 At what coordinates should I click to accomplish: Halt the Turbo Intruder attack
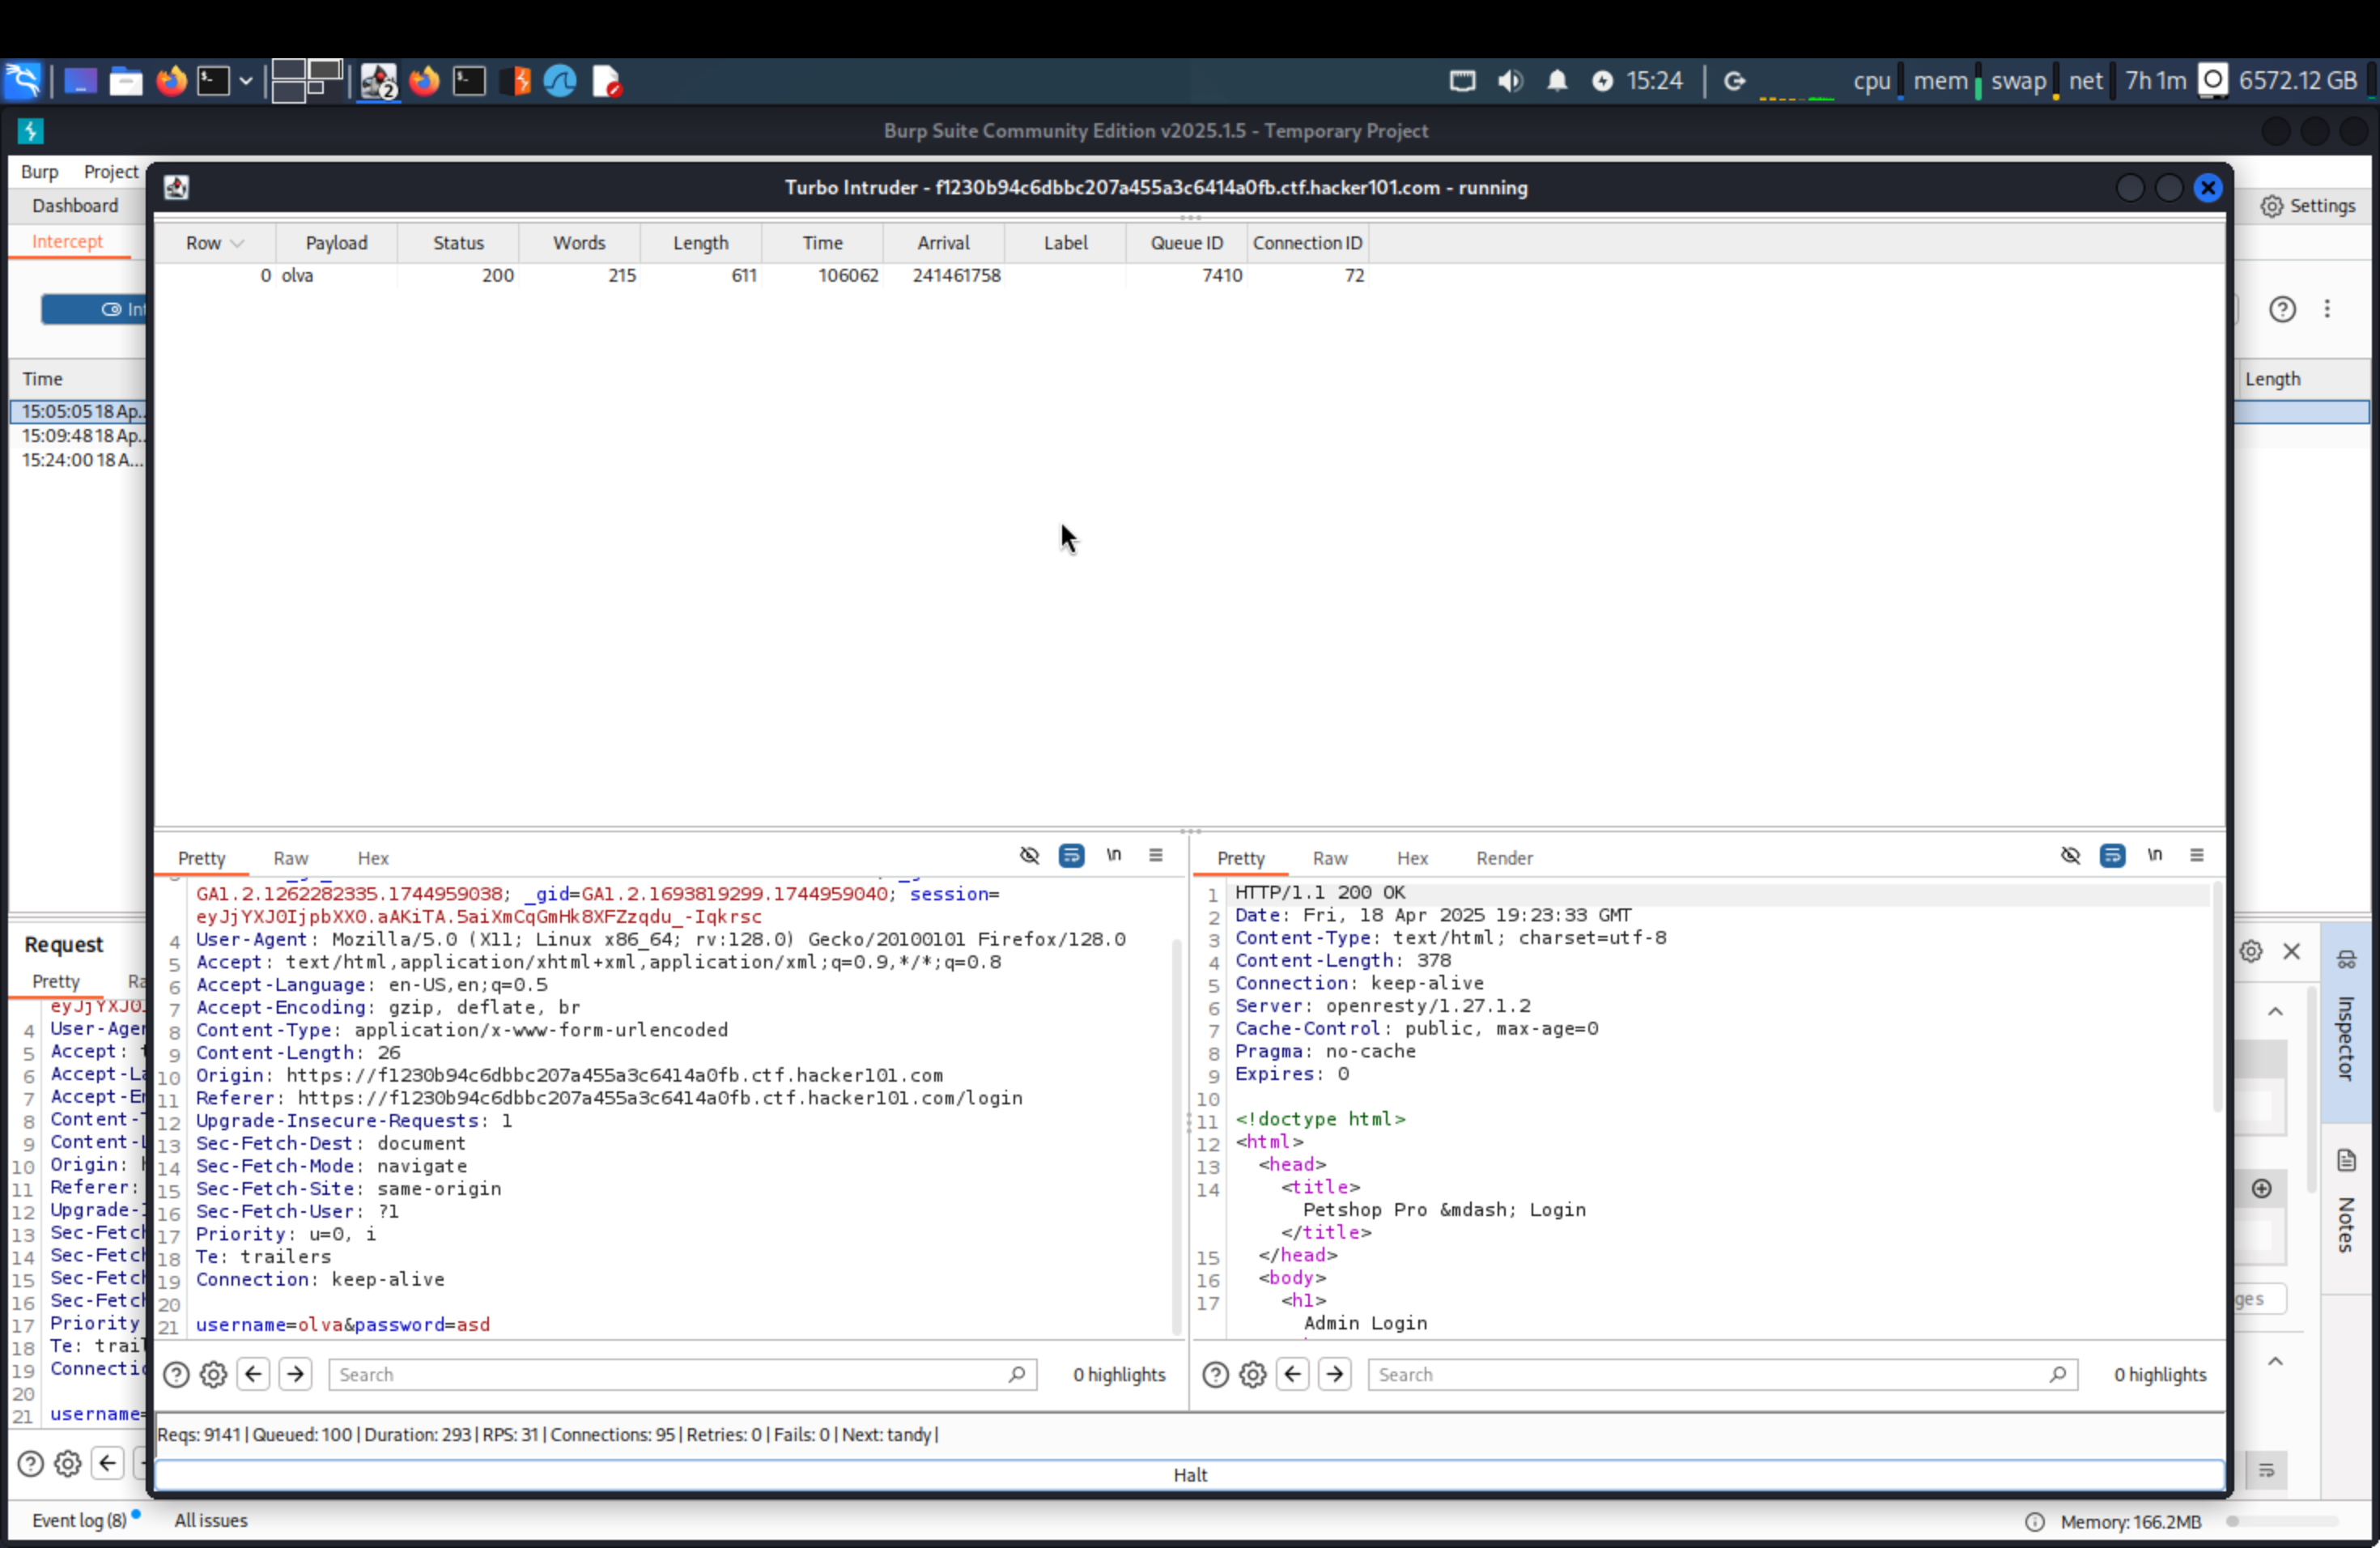[x=1190, y=1475]
